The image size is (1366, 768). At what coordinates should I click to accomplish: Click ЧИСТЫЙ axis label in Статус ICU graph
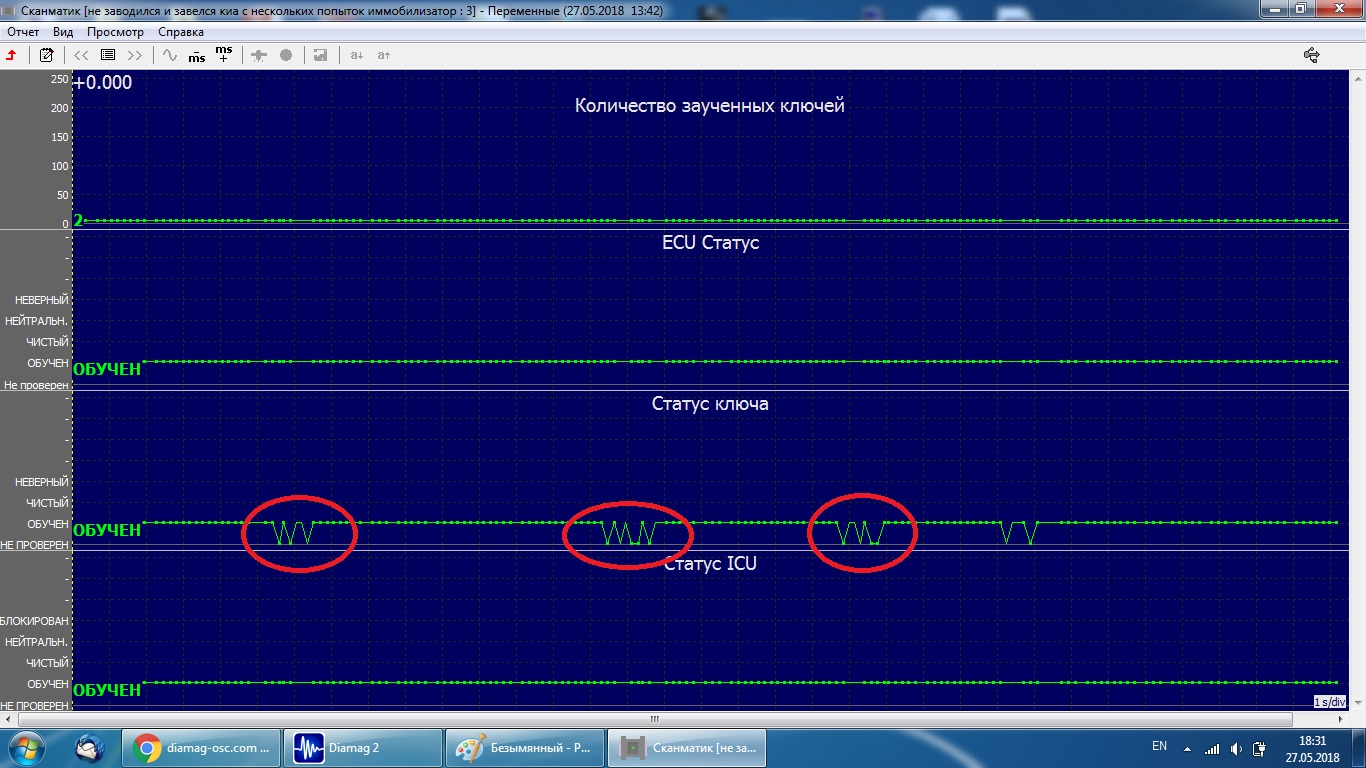(48, 663)
